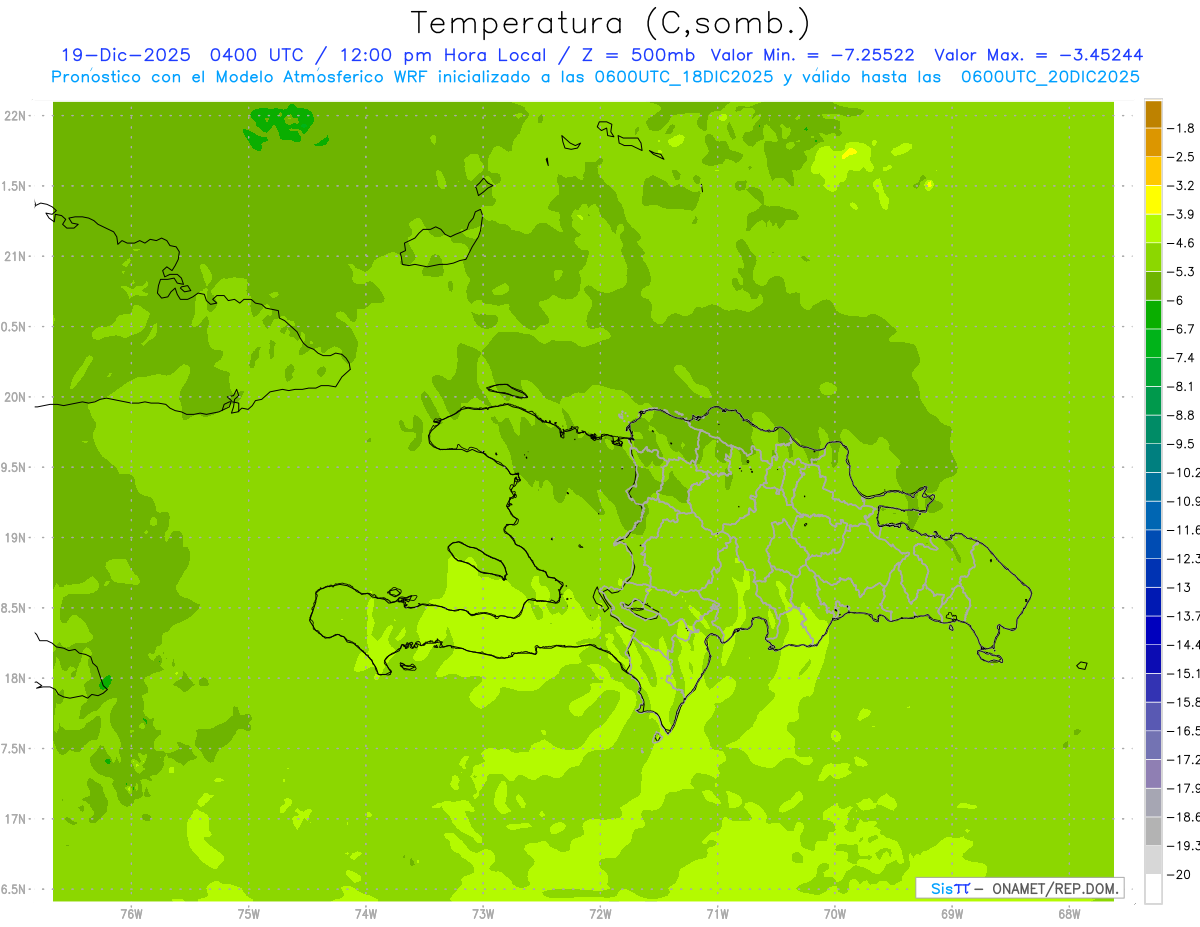1200x927 pixels.
Task: Click the 75W longitude label
Action: tap(249, 913)
